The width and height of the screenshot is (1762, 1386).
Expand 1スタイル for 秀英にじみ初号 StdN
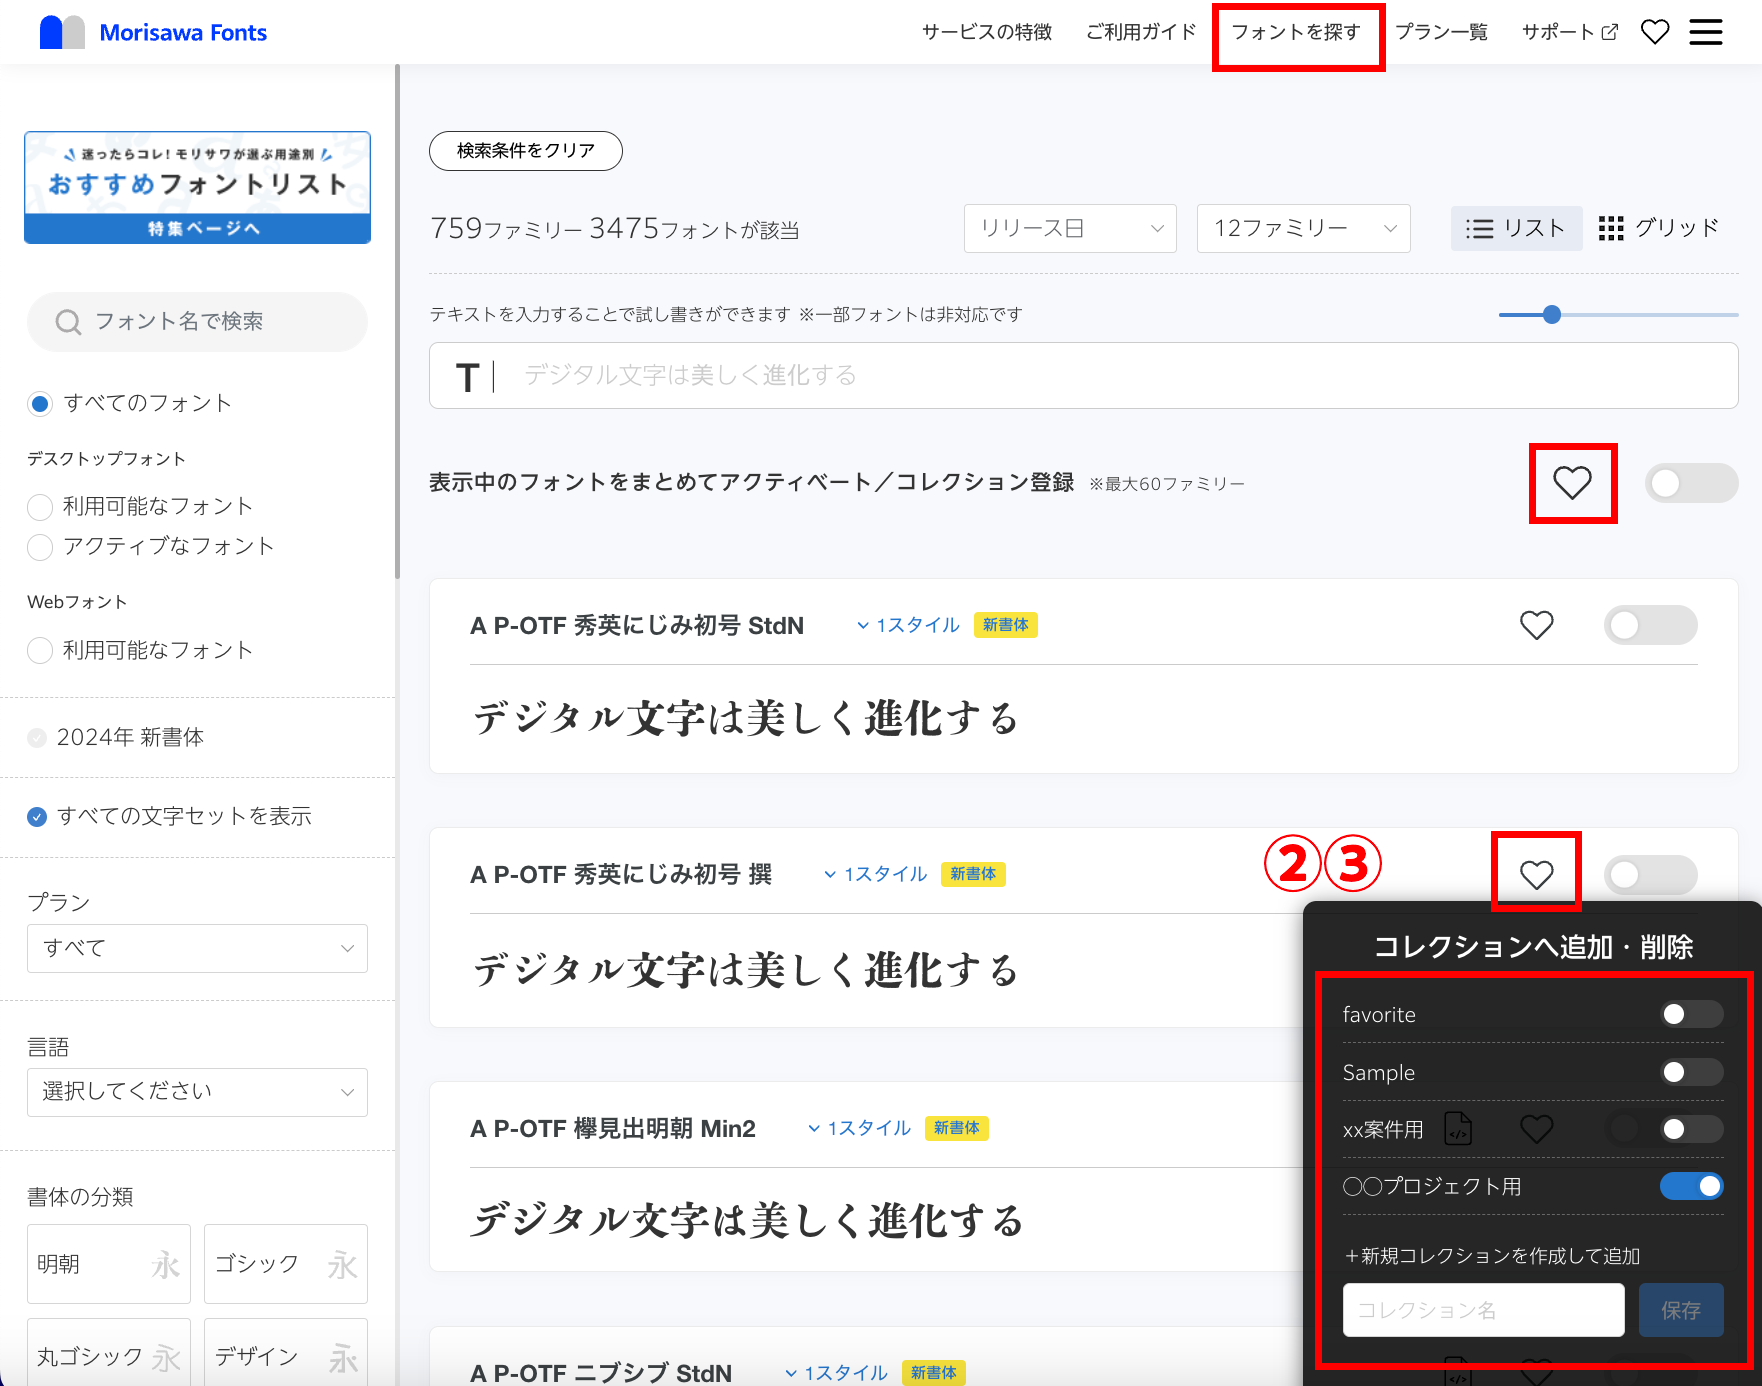coord(908,625)
